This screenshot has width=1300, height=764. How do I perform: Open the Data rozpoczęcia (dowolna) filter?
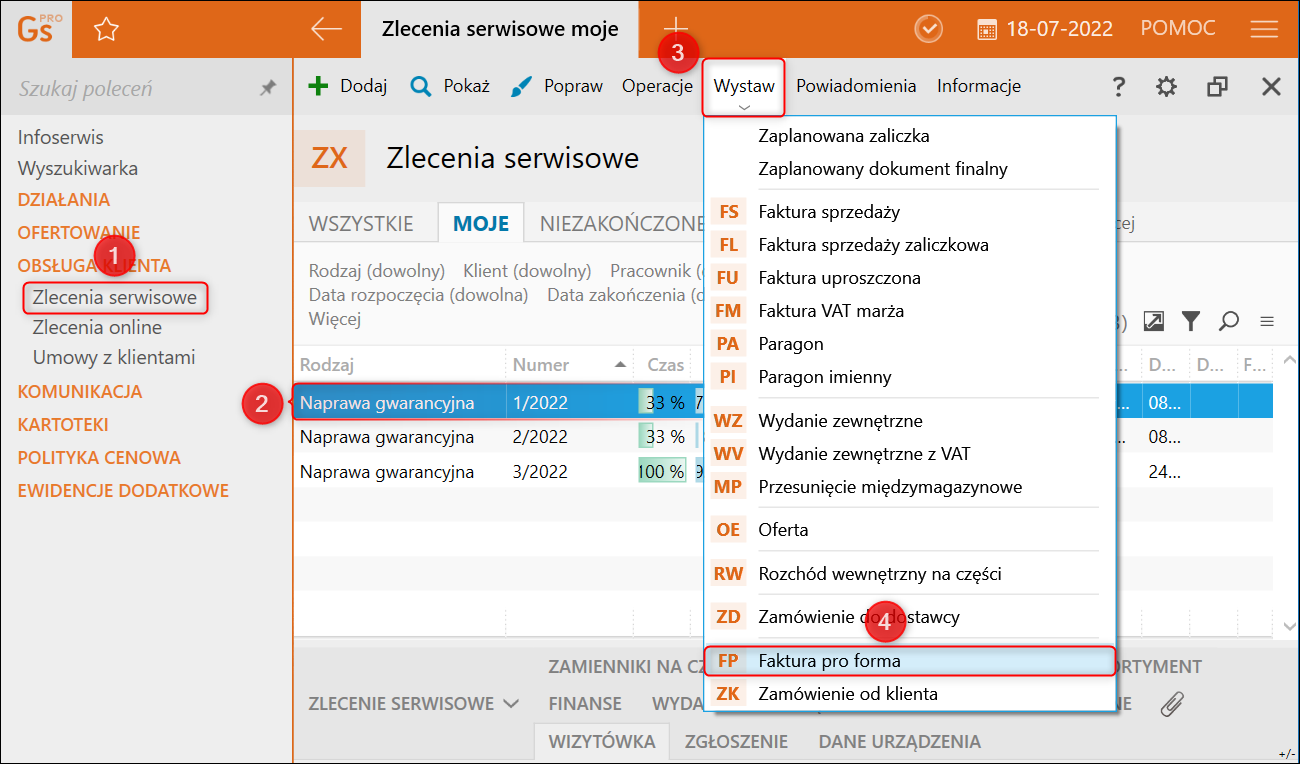pyautogui.click(x=419, y=295)
